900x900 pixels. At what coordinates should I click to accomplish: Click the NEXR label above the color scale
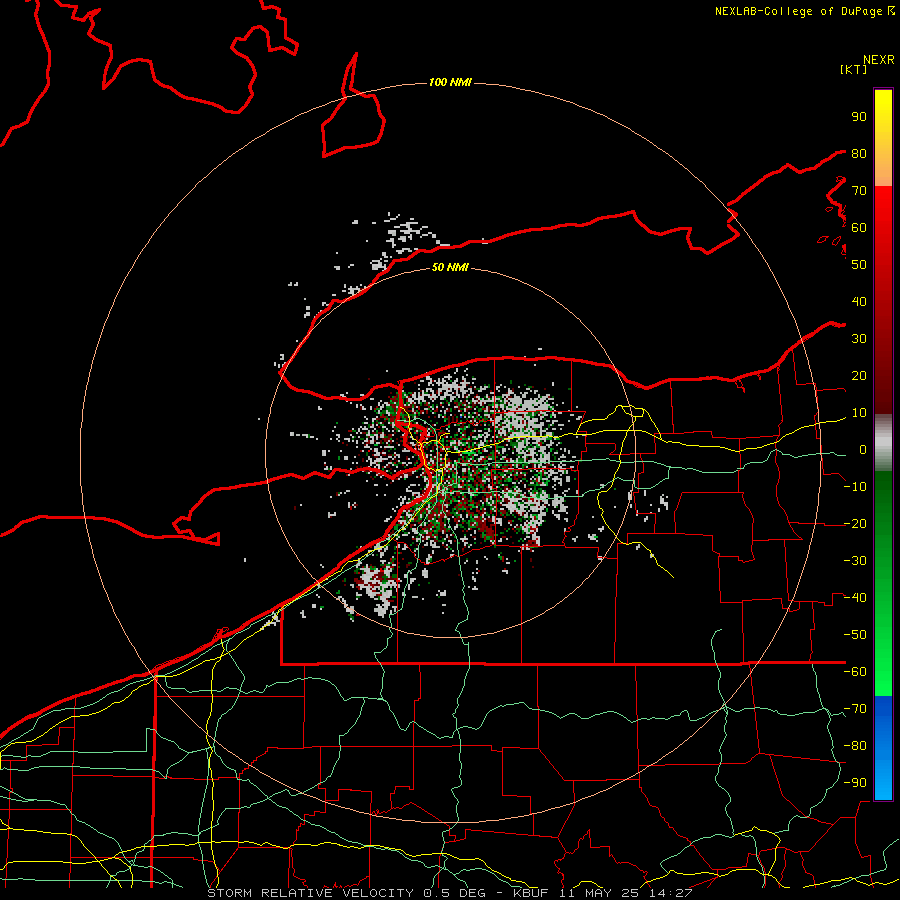pyautogui.click(x=879, y=60)
